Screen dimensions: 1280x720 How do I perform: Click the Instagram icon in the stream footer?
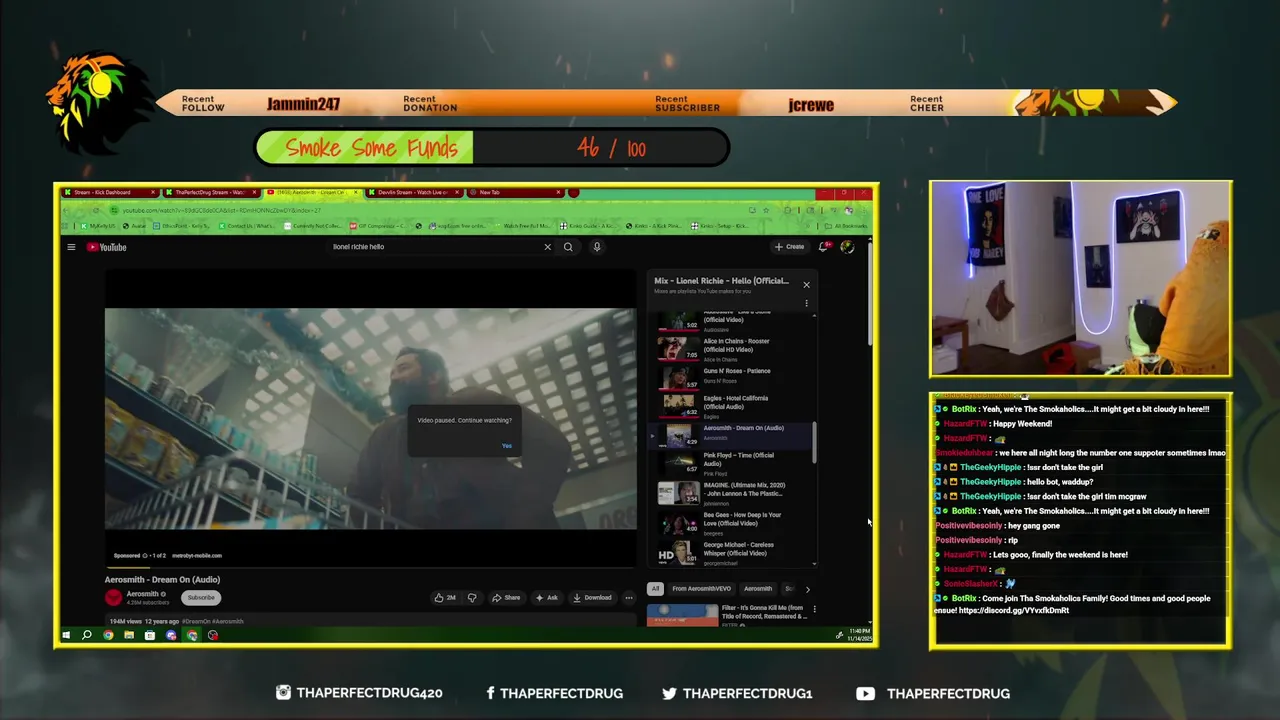click(283, 693)
